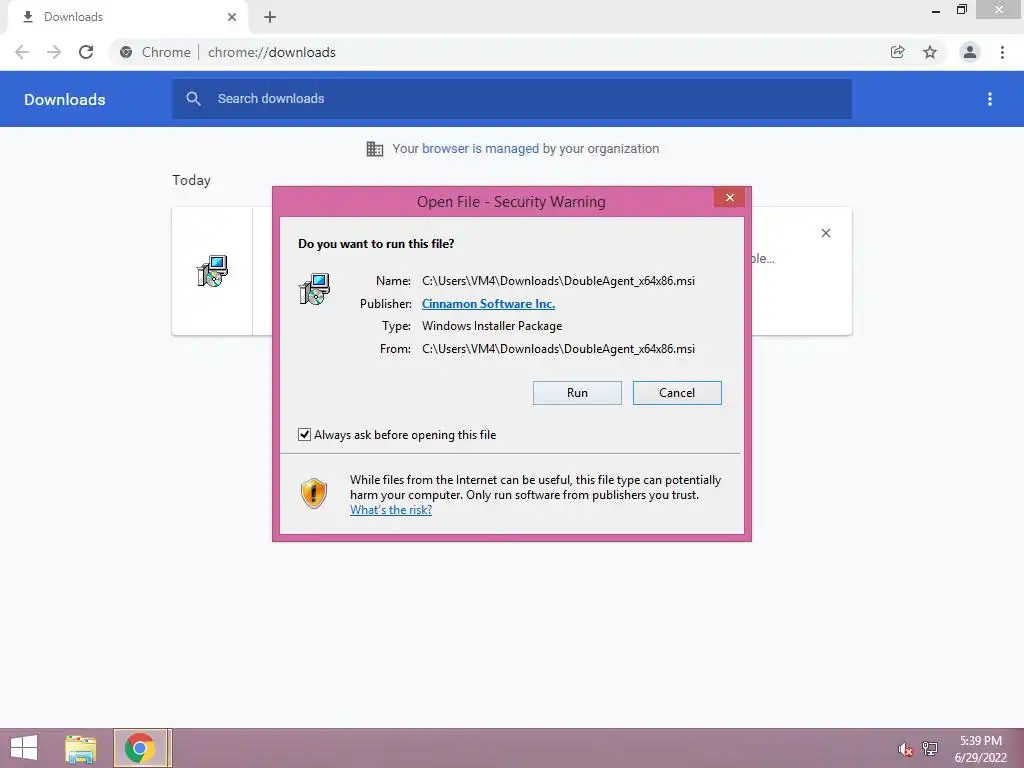This screenshot has width=1024, height=768.
Task: Restore down the Chrome window
Action: 961,10
